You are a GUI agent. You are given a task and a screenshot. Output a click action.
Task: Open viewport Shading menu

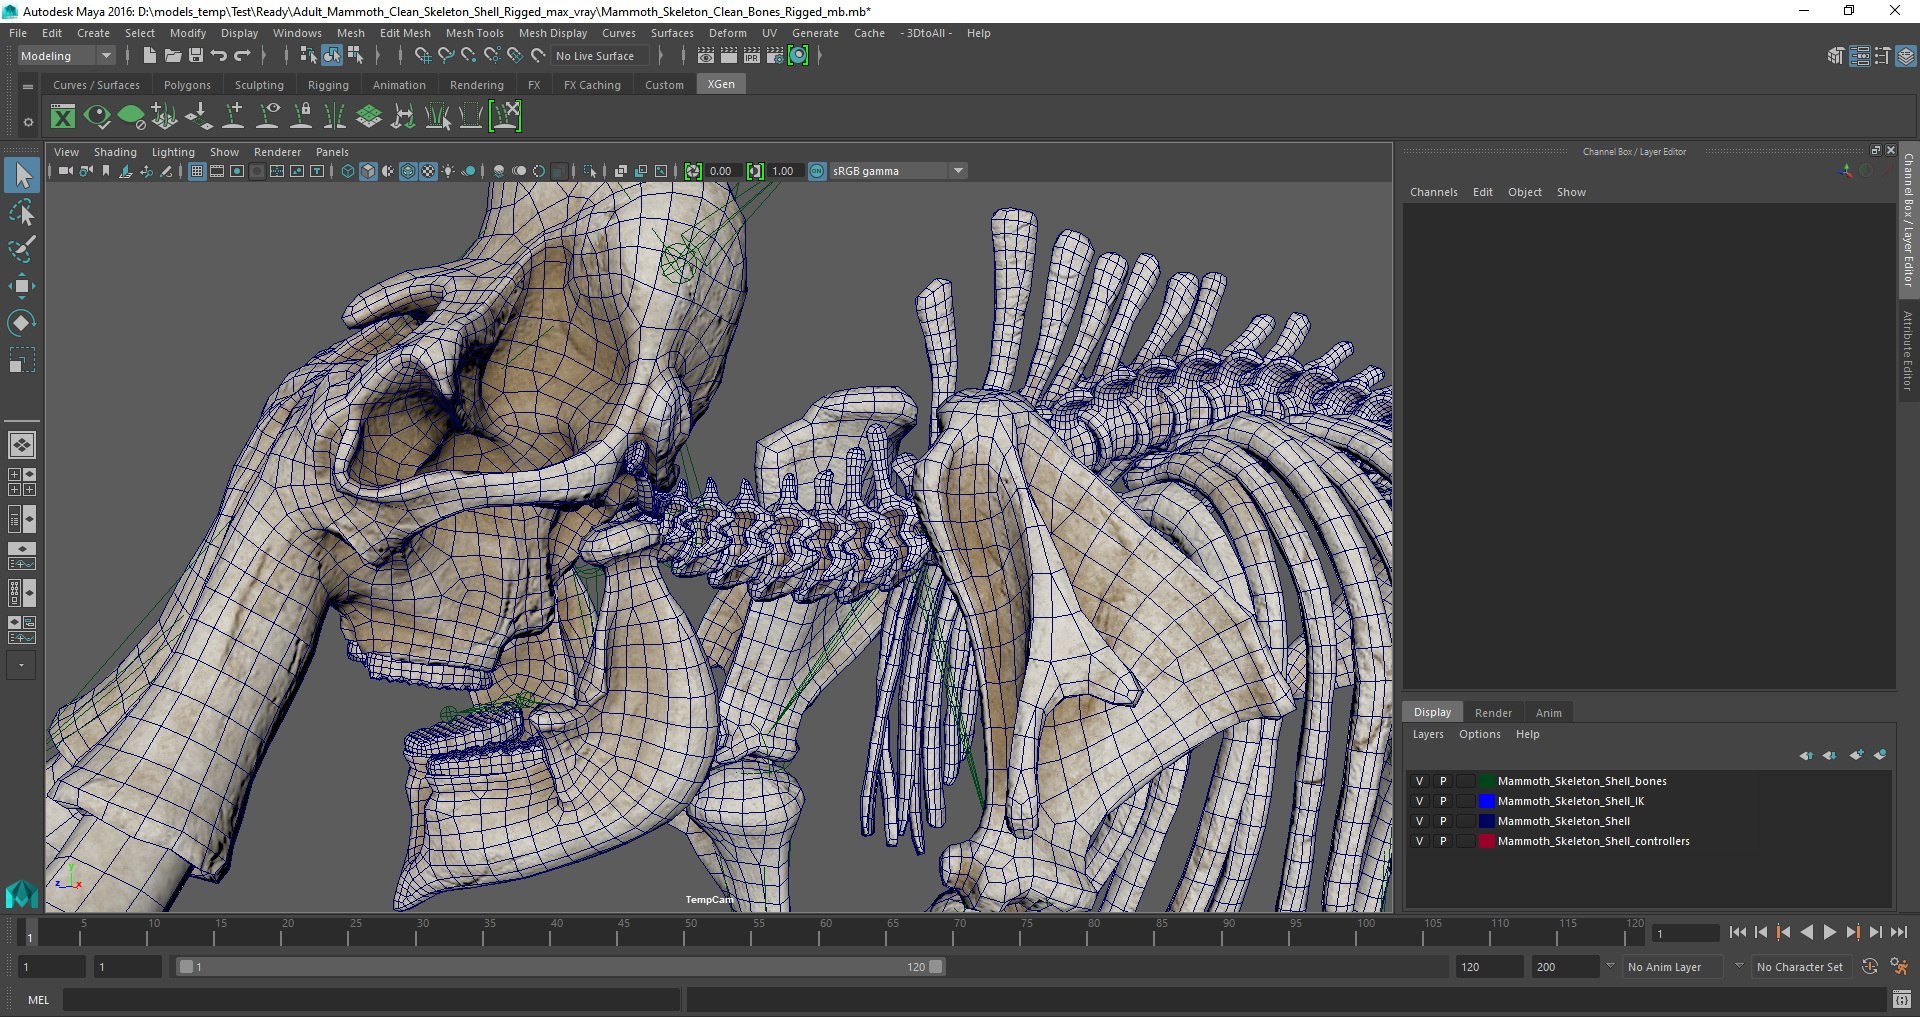(115, 152)
